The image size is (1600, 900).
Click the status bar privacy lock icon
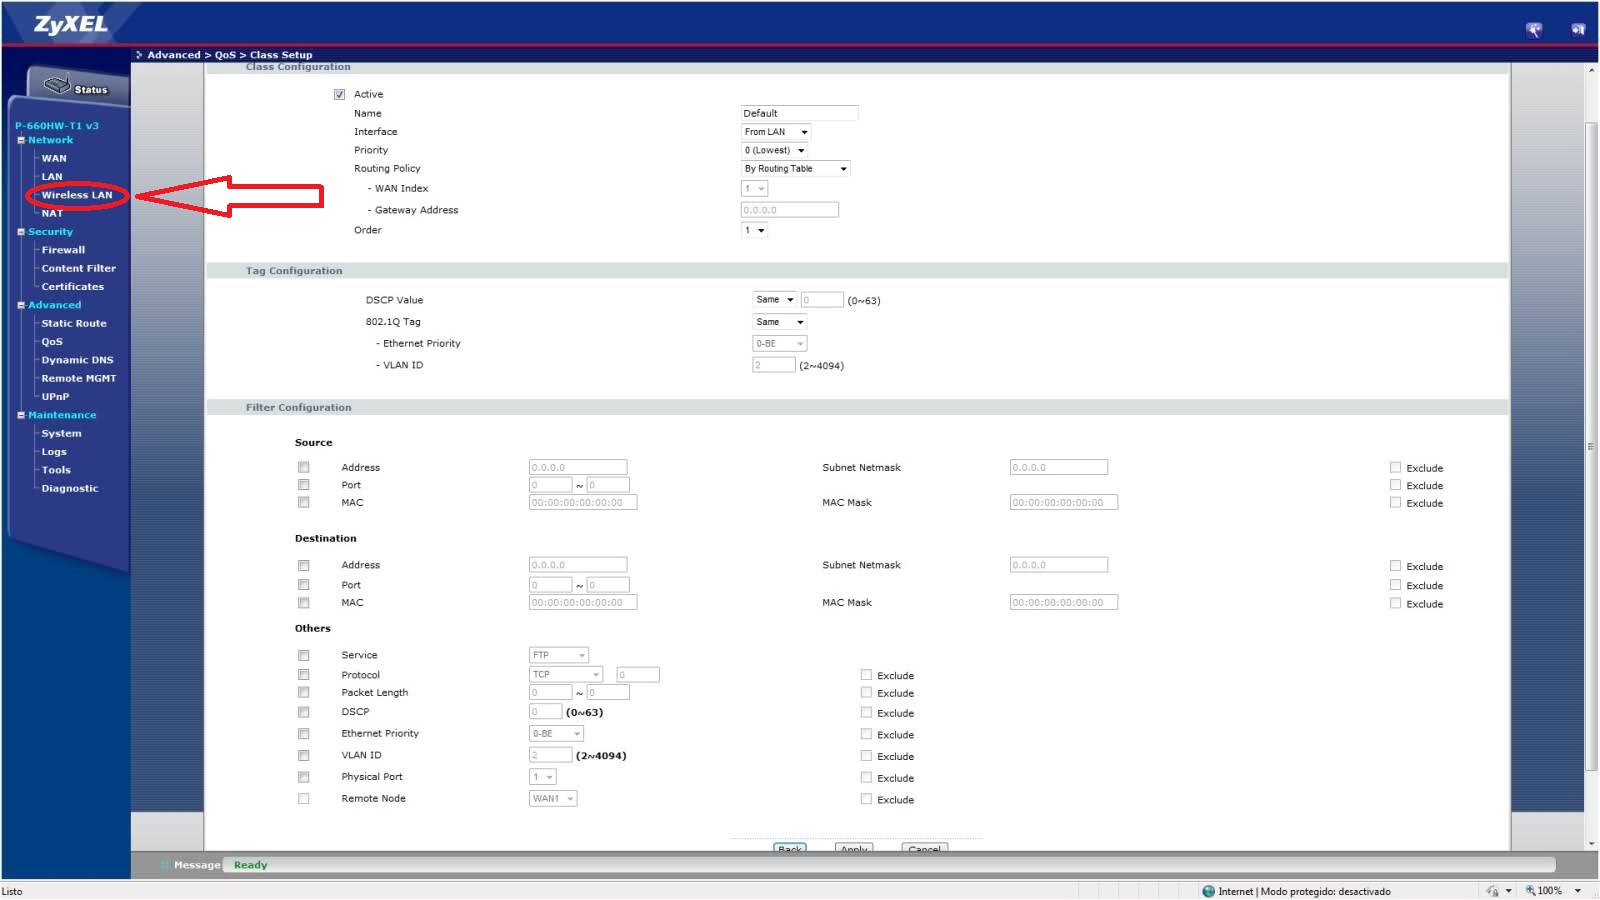pyautogui.click(x=1493, y=891)
